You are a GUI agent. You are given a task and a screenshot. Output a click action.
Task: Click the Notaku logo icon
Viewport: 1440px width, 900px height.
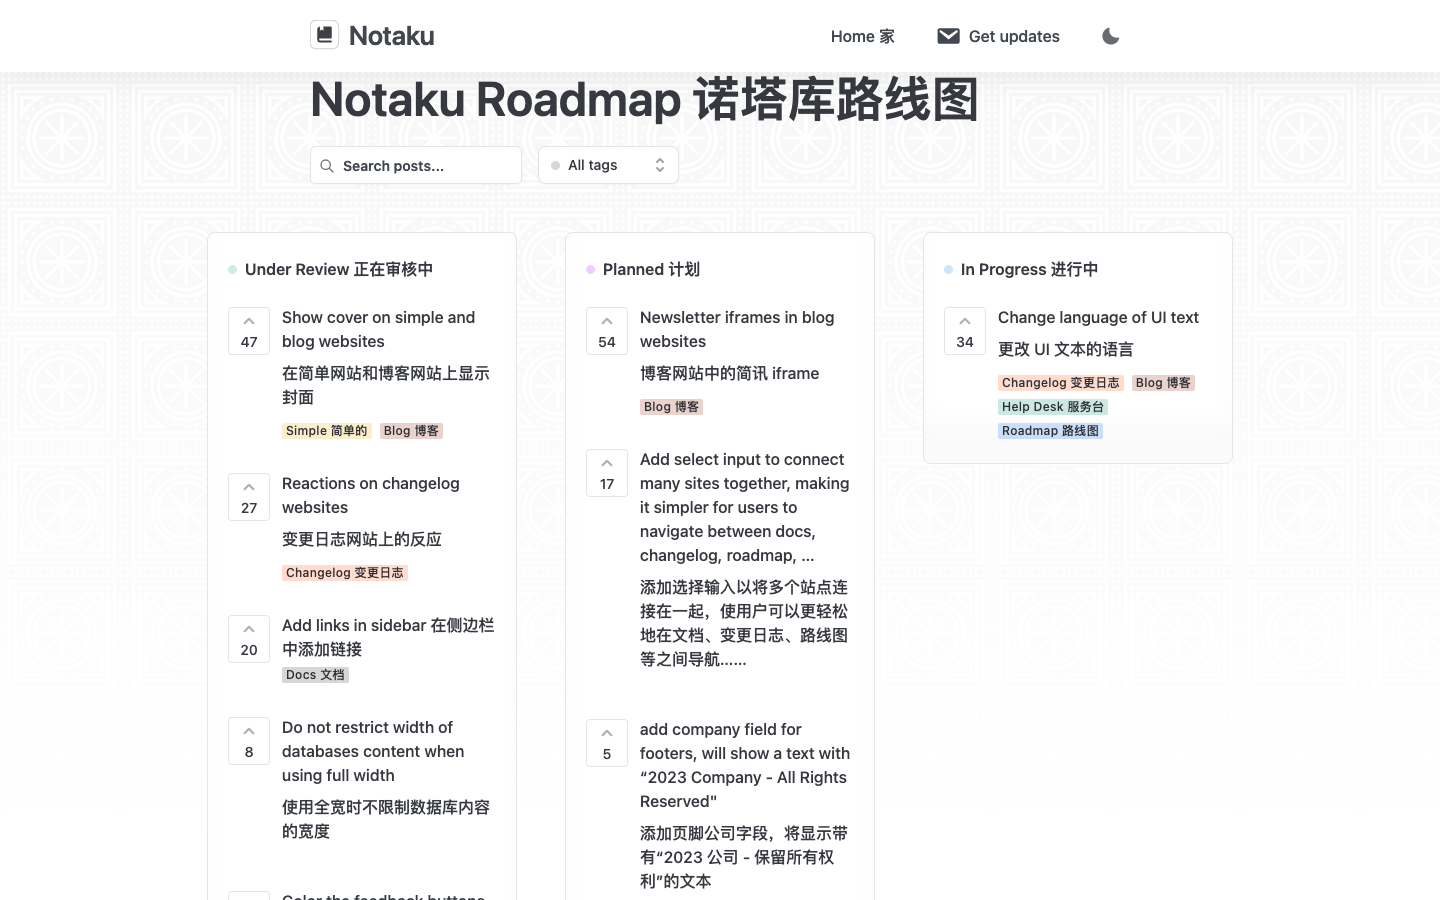point(324,35)
